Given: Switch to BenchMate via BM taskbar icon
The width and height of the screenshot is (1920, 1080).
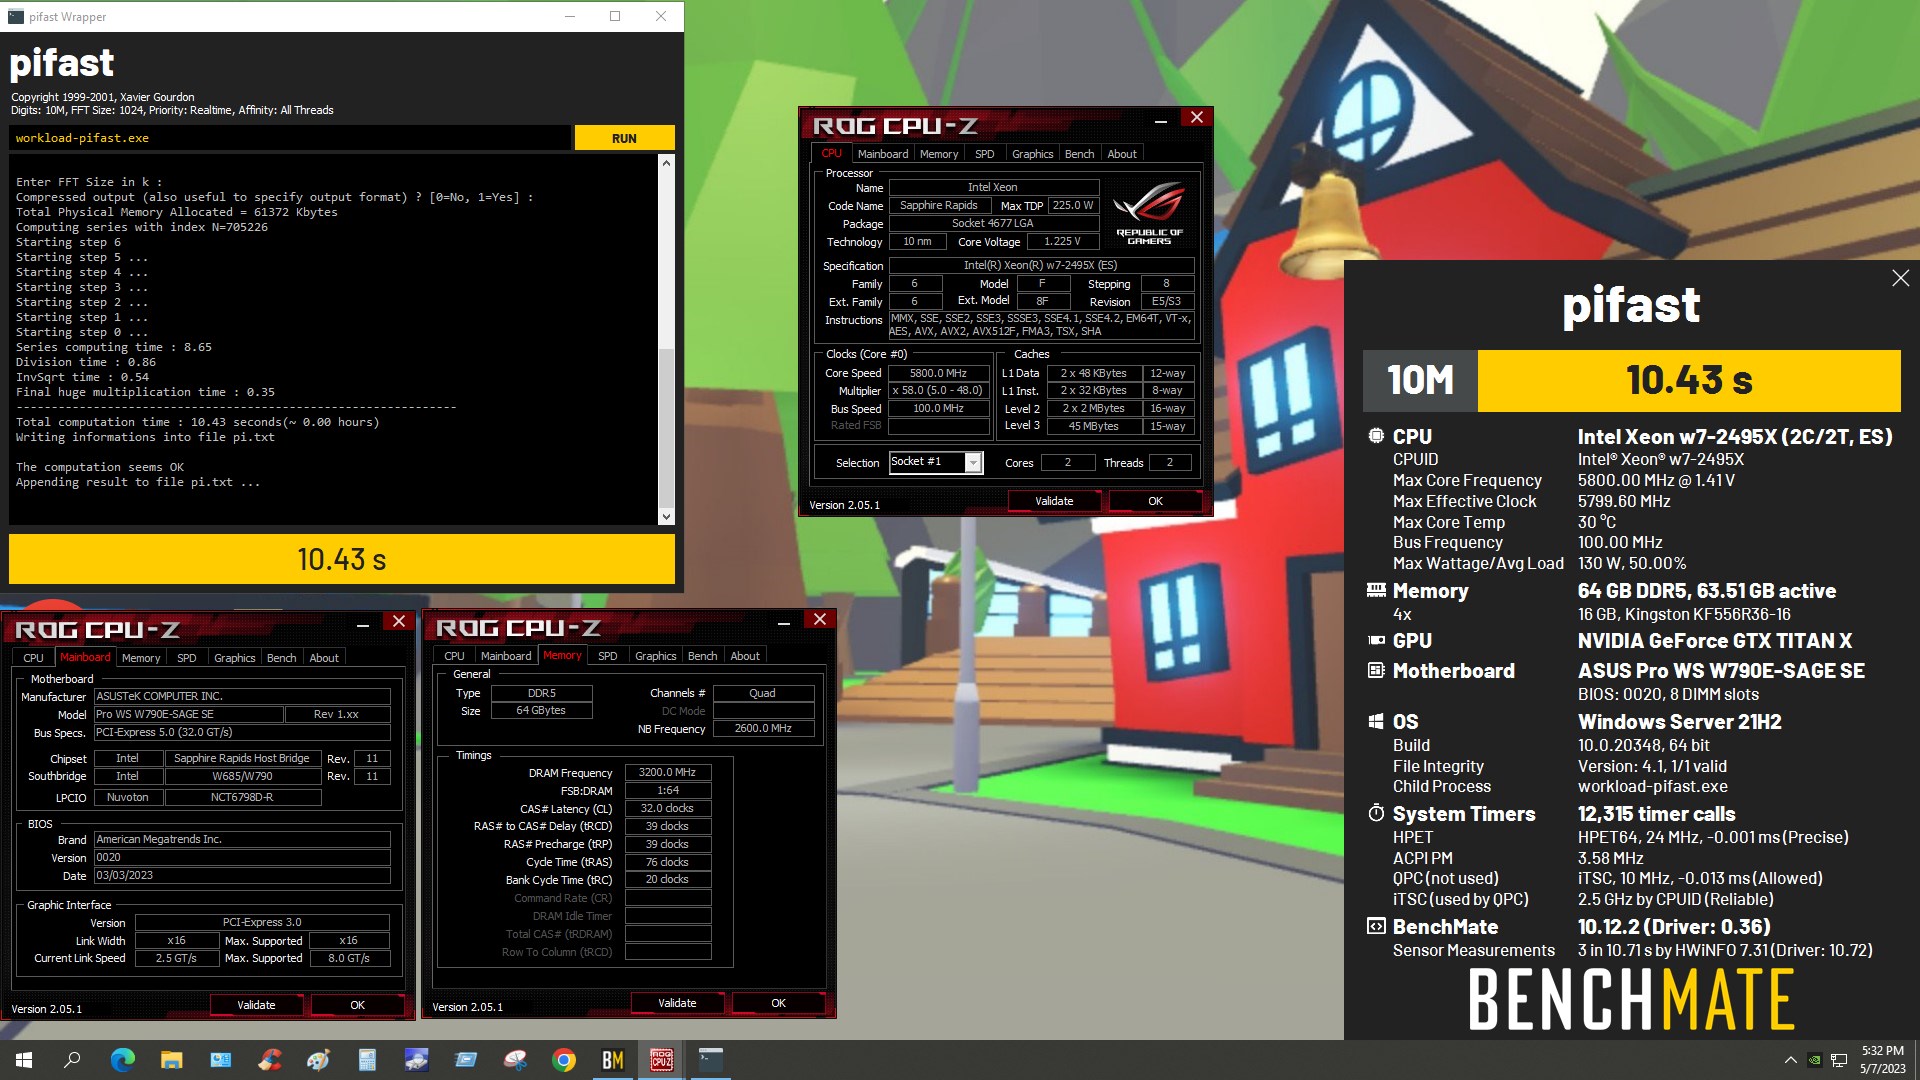Looking at the screenshot, I should 612,1060.
